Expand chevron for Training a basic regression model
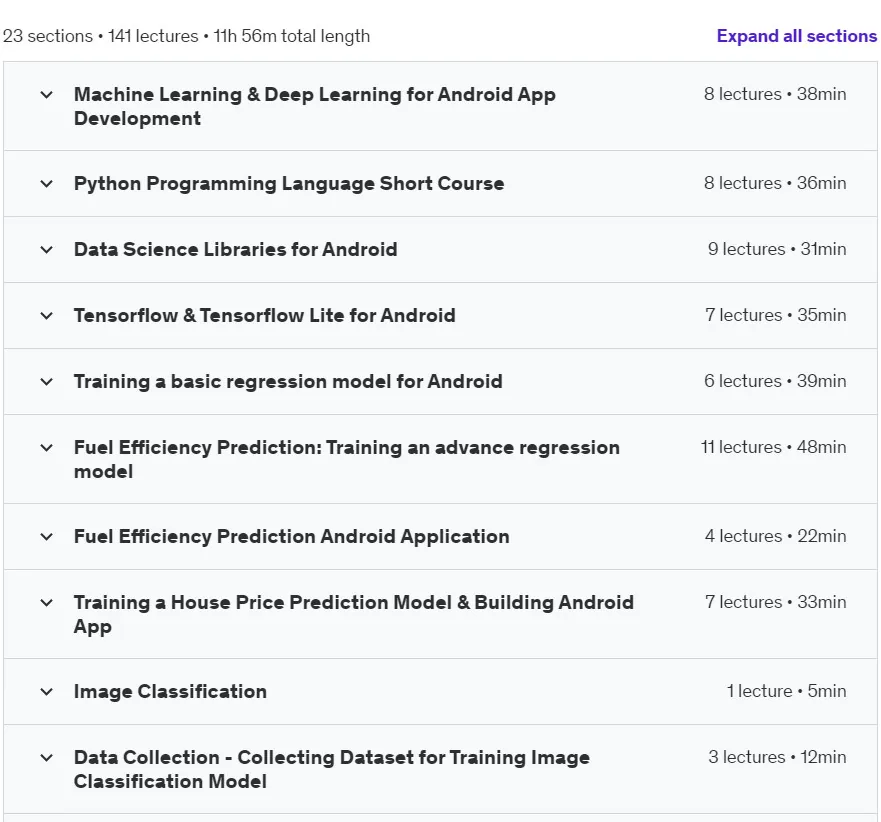881x822 pixels. [47, 382]
